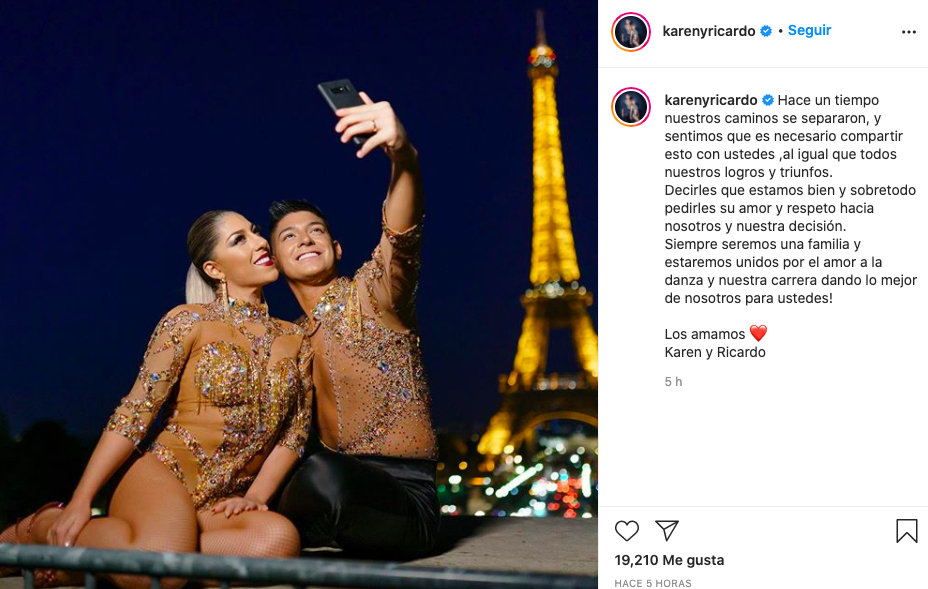Image resolution: width=928 pixels, height=589 pixels.
Task: View the 19,210 Me gusta likes list
Action: [669, 560]
